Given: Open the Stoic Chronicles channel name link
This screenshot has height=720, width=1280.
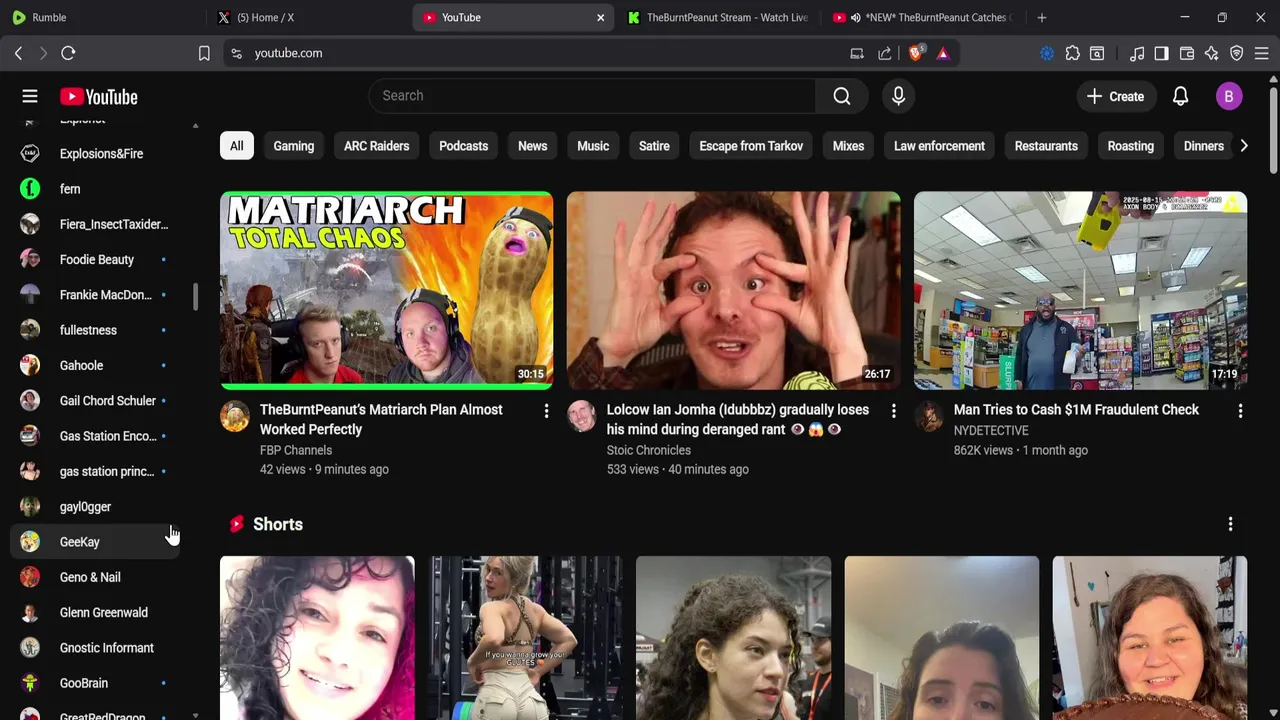Looking at the screenshot, I should coord(649,450).
